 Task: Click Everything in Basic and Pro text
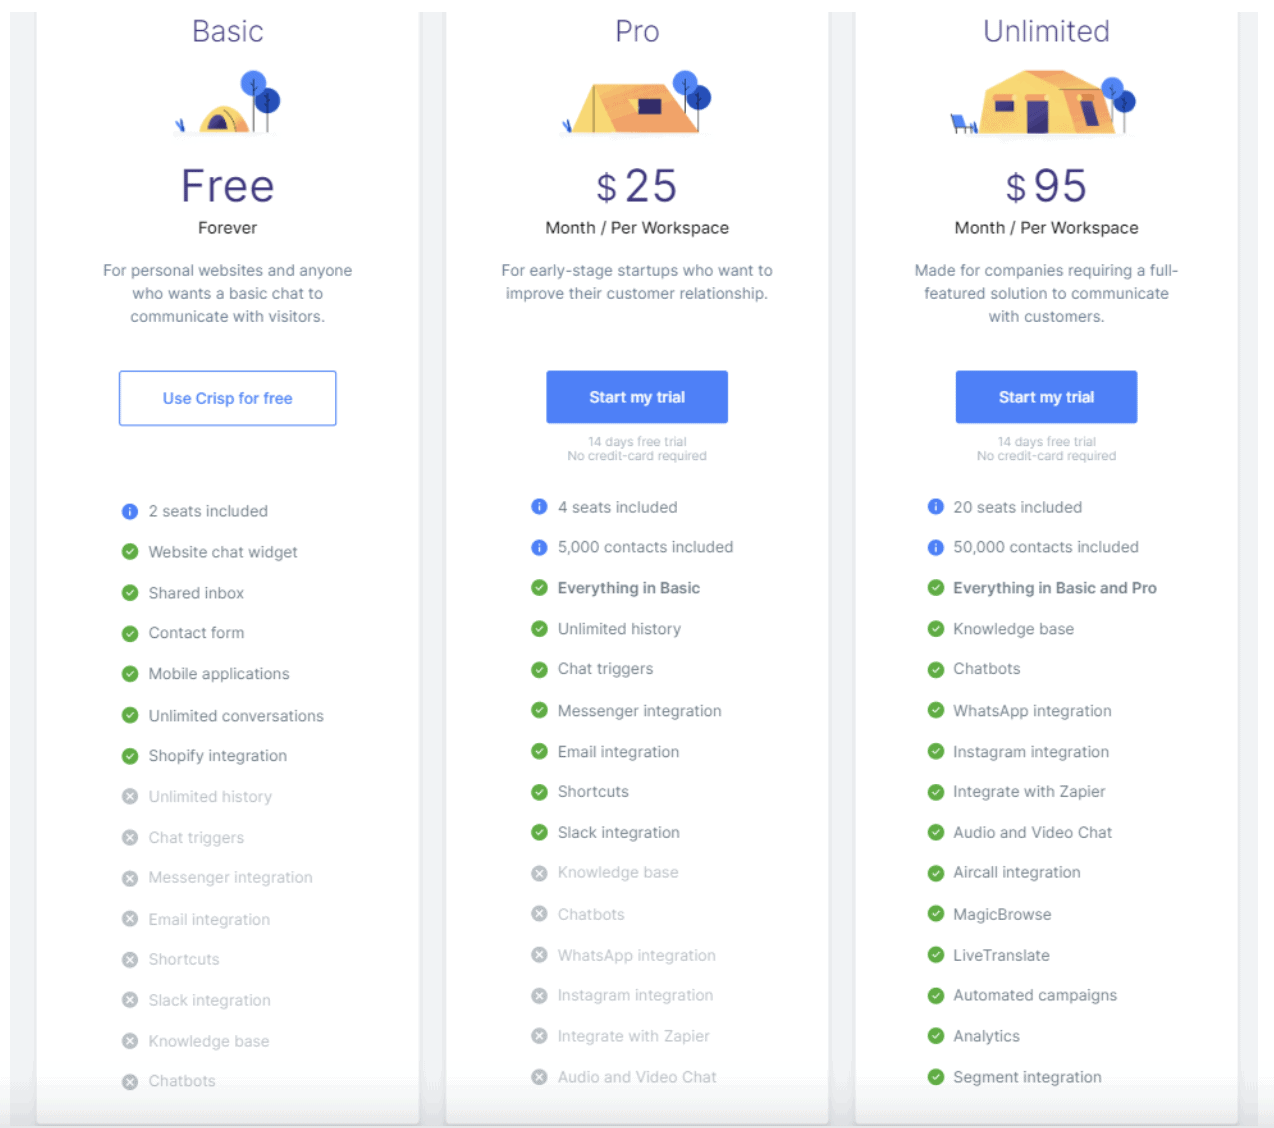(1054, 588)
